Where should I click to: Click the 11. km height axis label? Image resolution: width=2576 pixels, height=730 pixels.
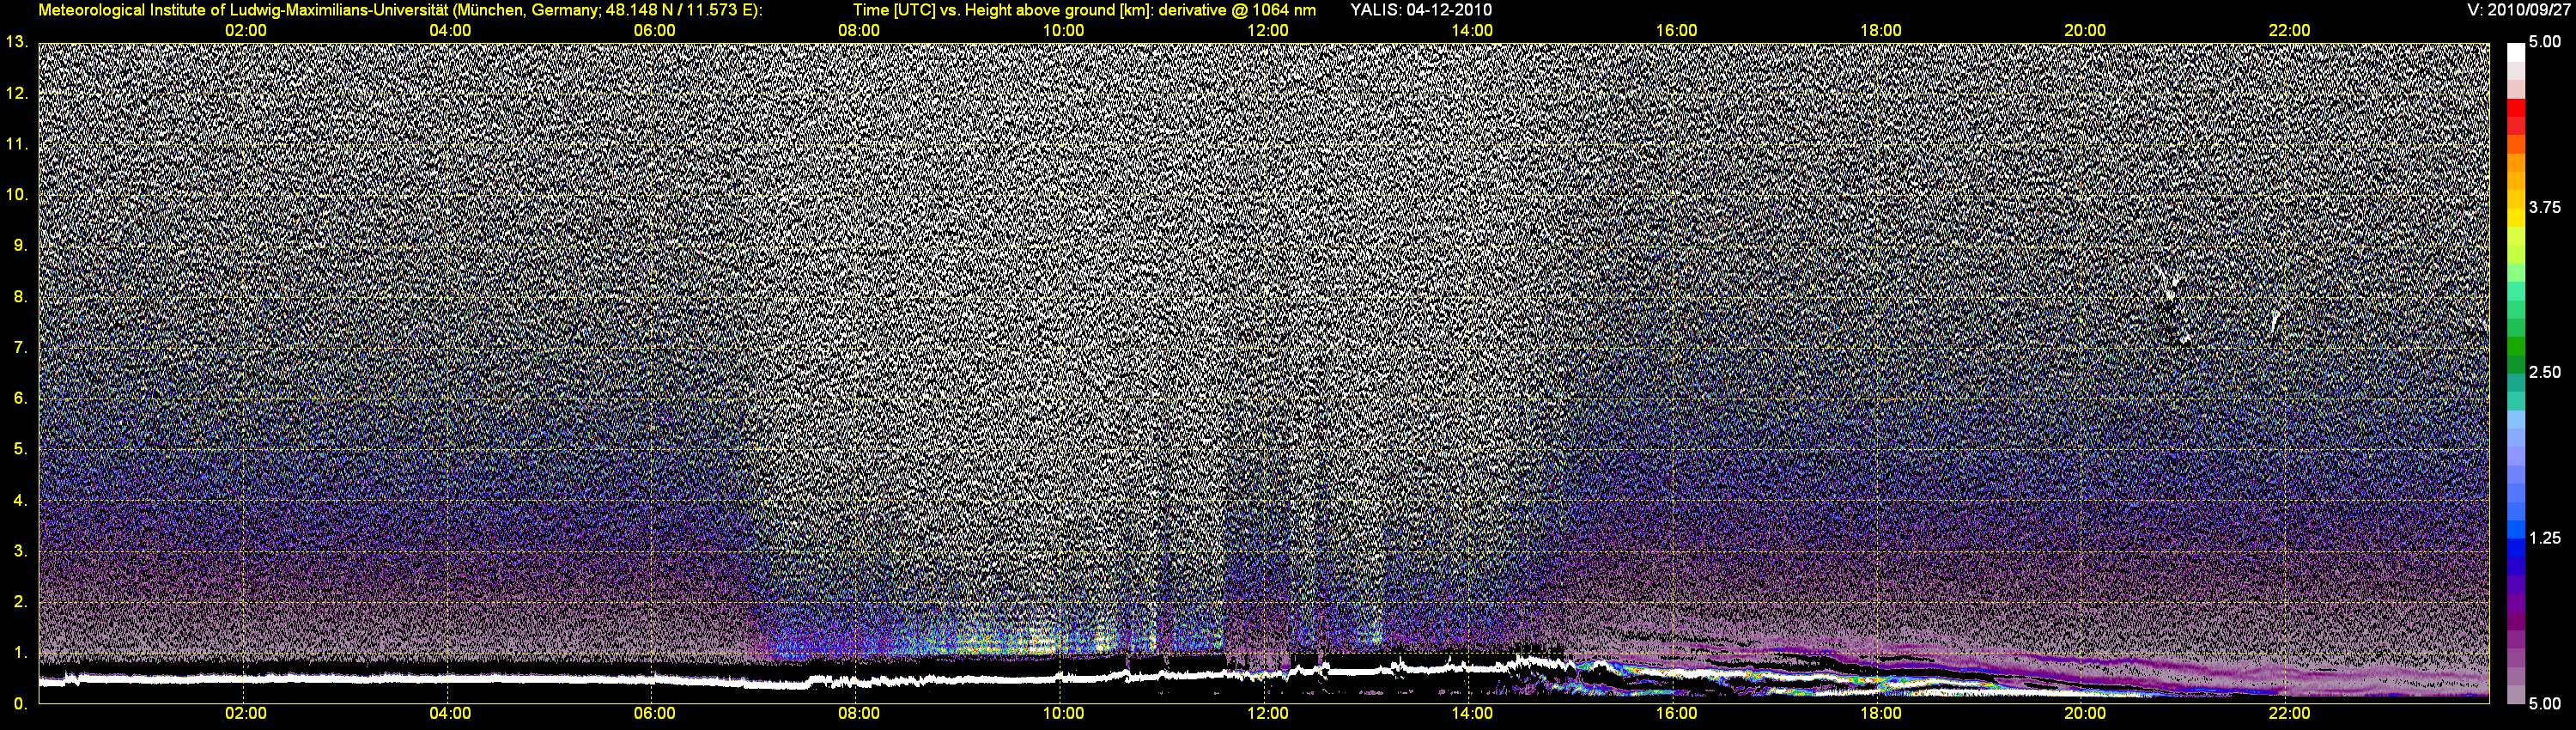tap(17, 144)
